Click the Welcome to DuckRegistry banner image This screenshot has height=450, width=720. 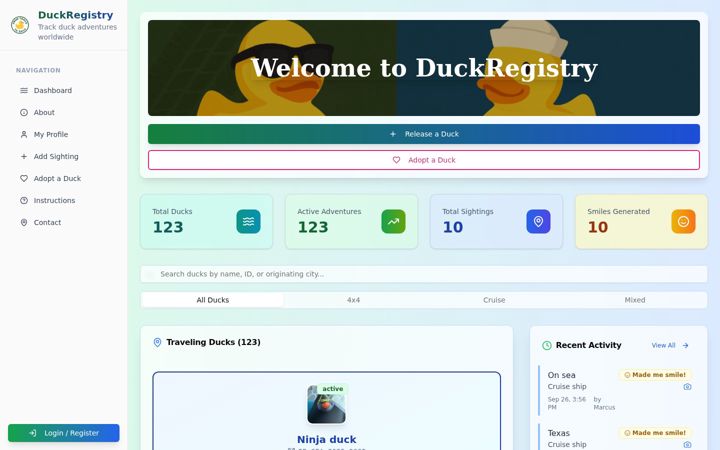pyautogui.click(x=424, y=68)
